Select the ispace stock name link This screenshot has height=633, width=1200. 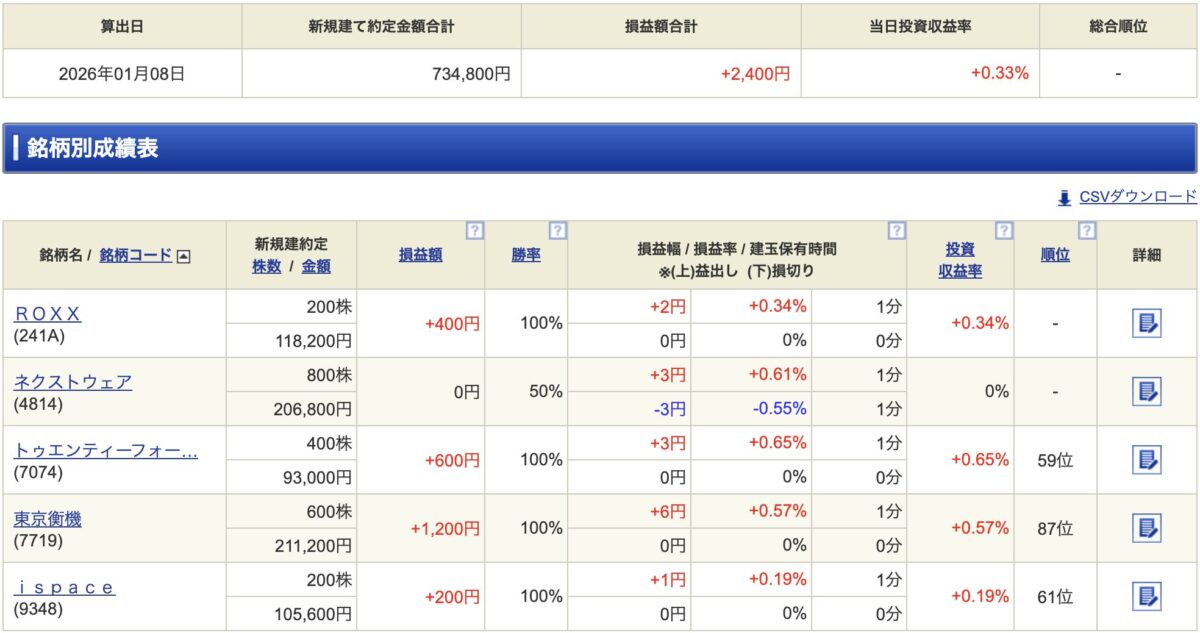pyautogui.click(x=64, y=588)
